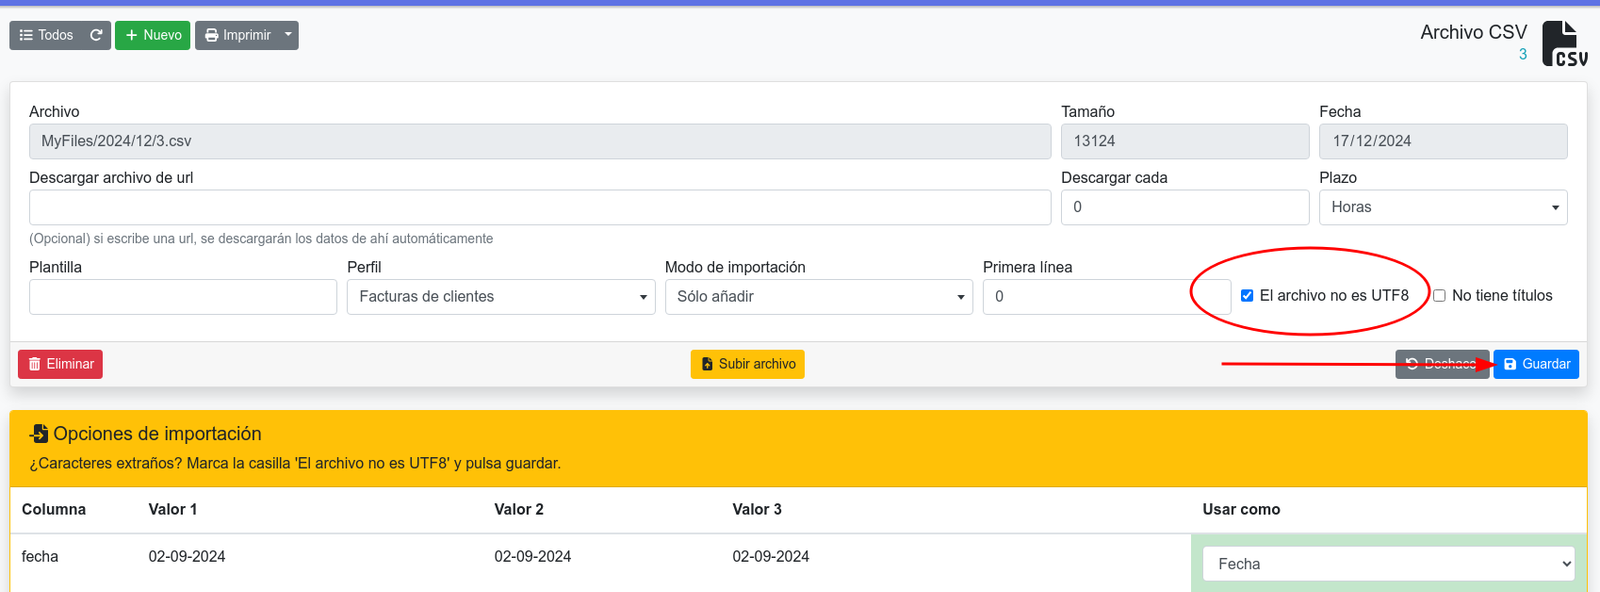Click the blue Guardar button
The width and height of the screenshot is (1600, 592).
pyautogui.click(x=1536, y=364)
